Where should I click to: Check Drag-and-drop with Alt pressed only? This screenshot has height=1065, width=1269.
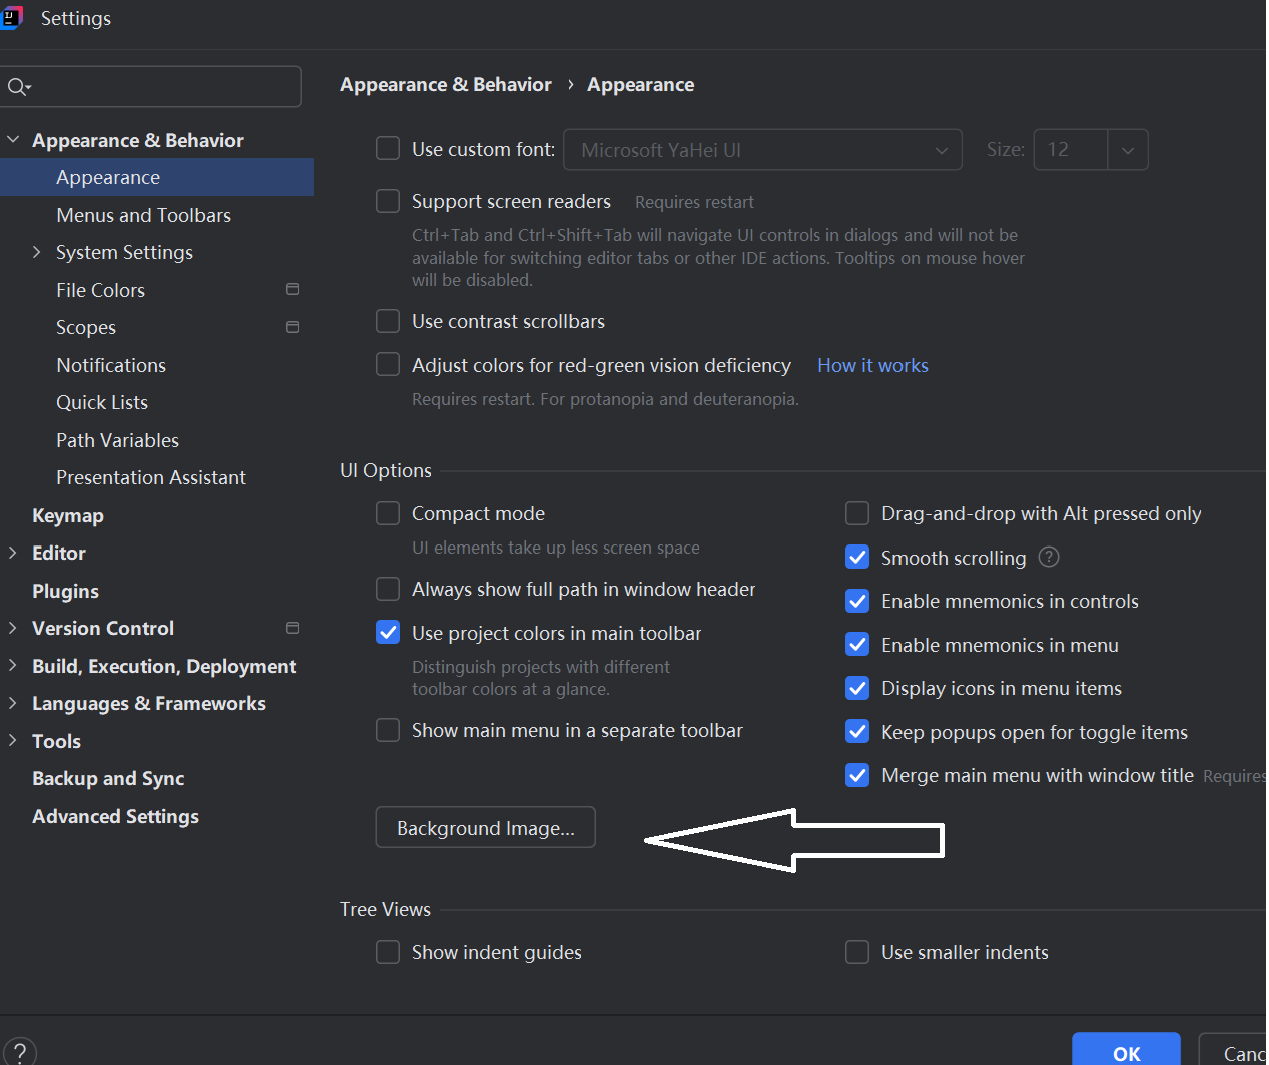tap(857, 513)
